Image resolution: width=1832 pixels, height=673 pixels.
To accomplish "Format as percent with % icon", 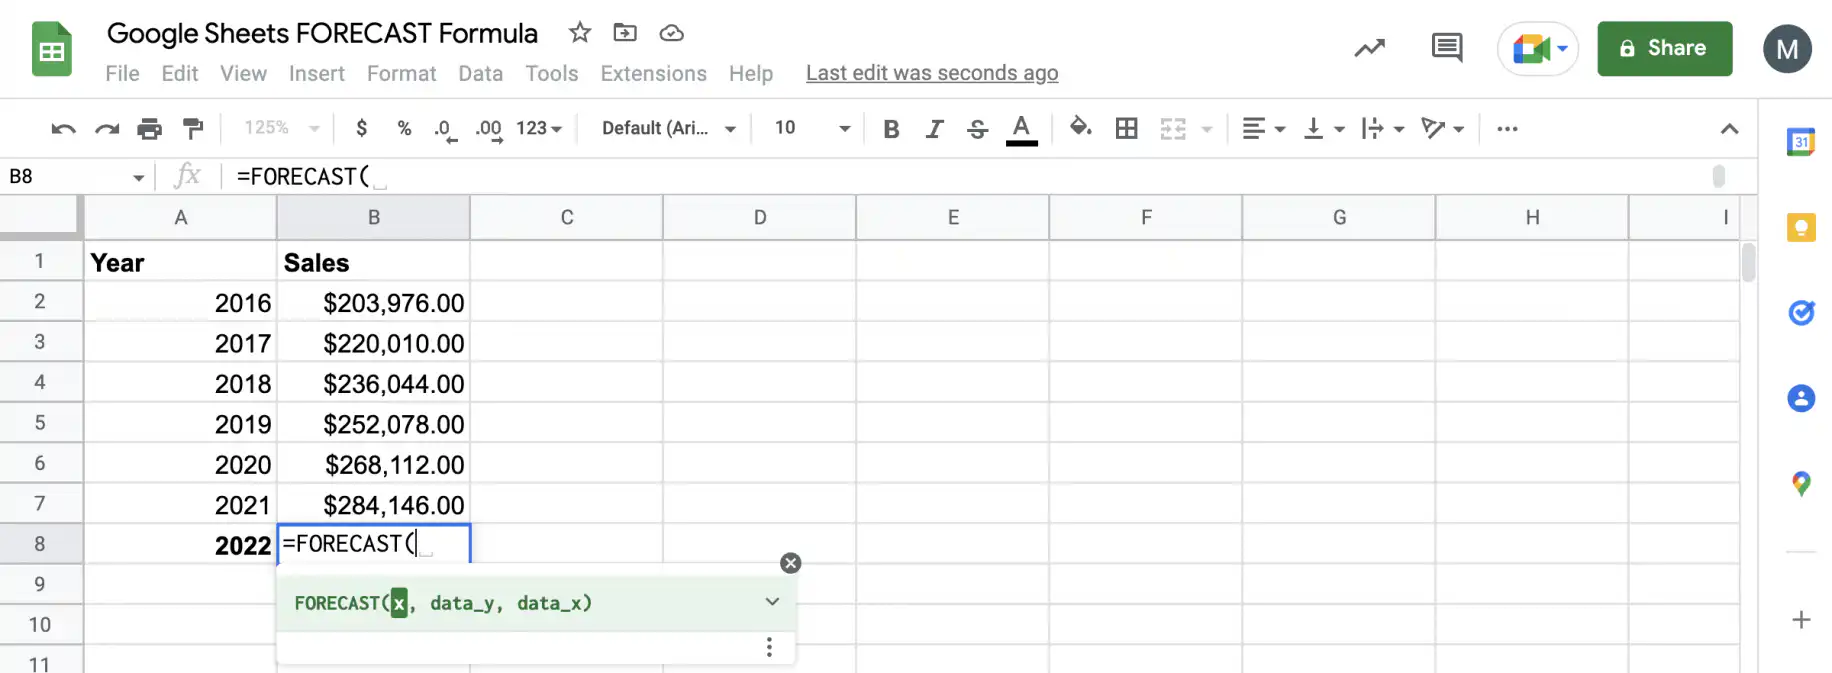I will click(x=404, y=128).
